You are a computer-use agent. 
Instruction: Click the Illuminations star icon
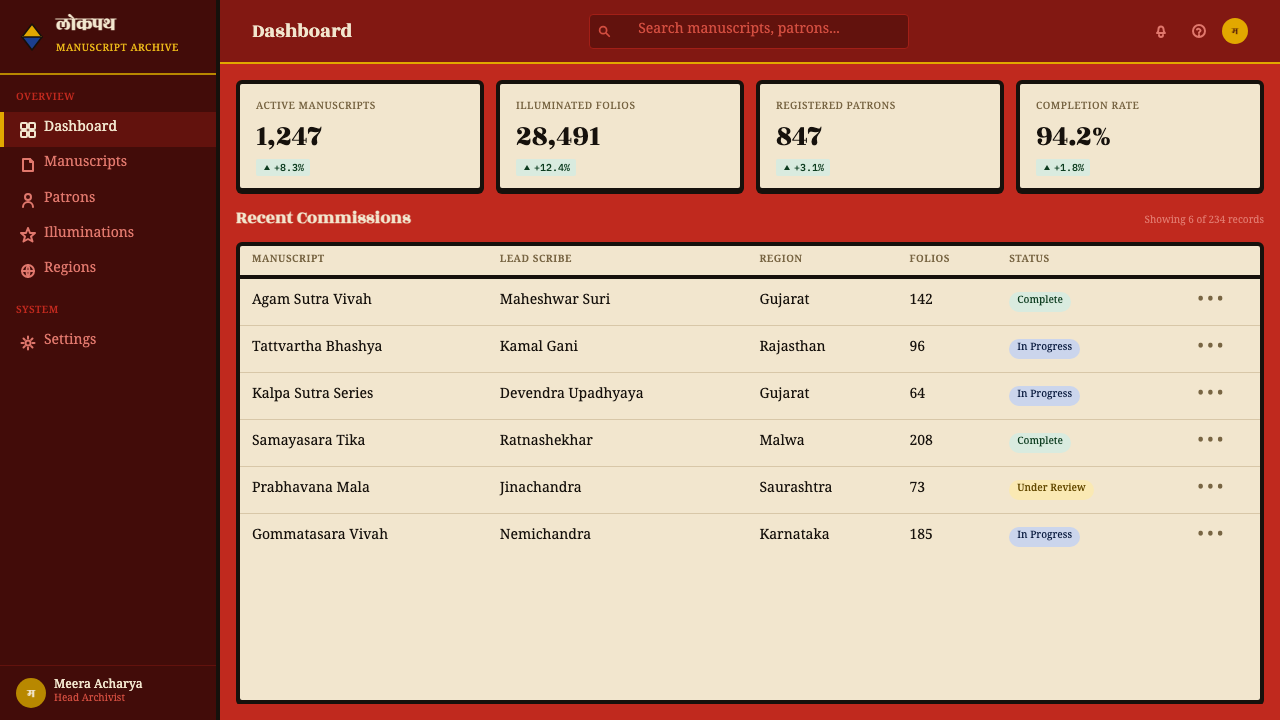28,235
